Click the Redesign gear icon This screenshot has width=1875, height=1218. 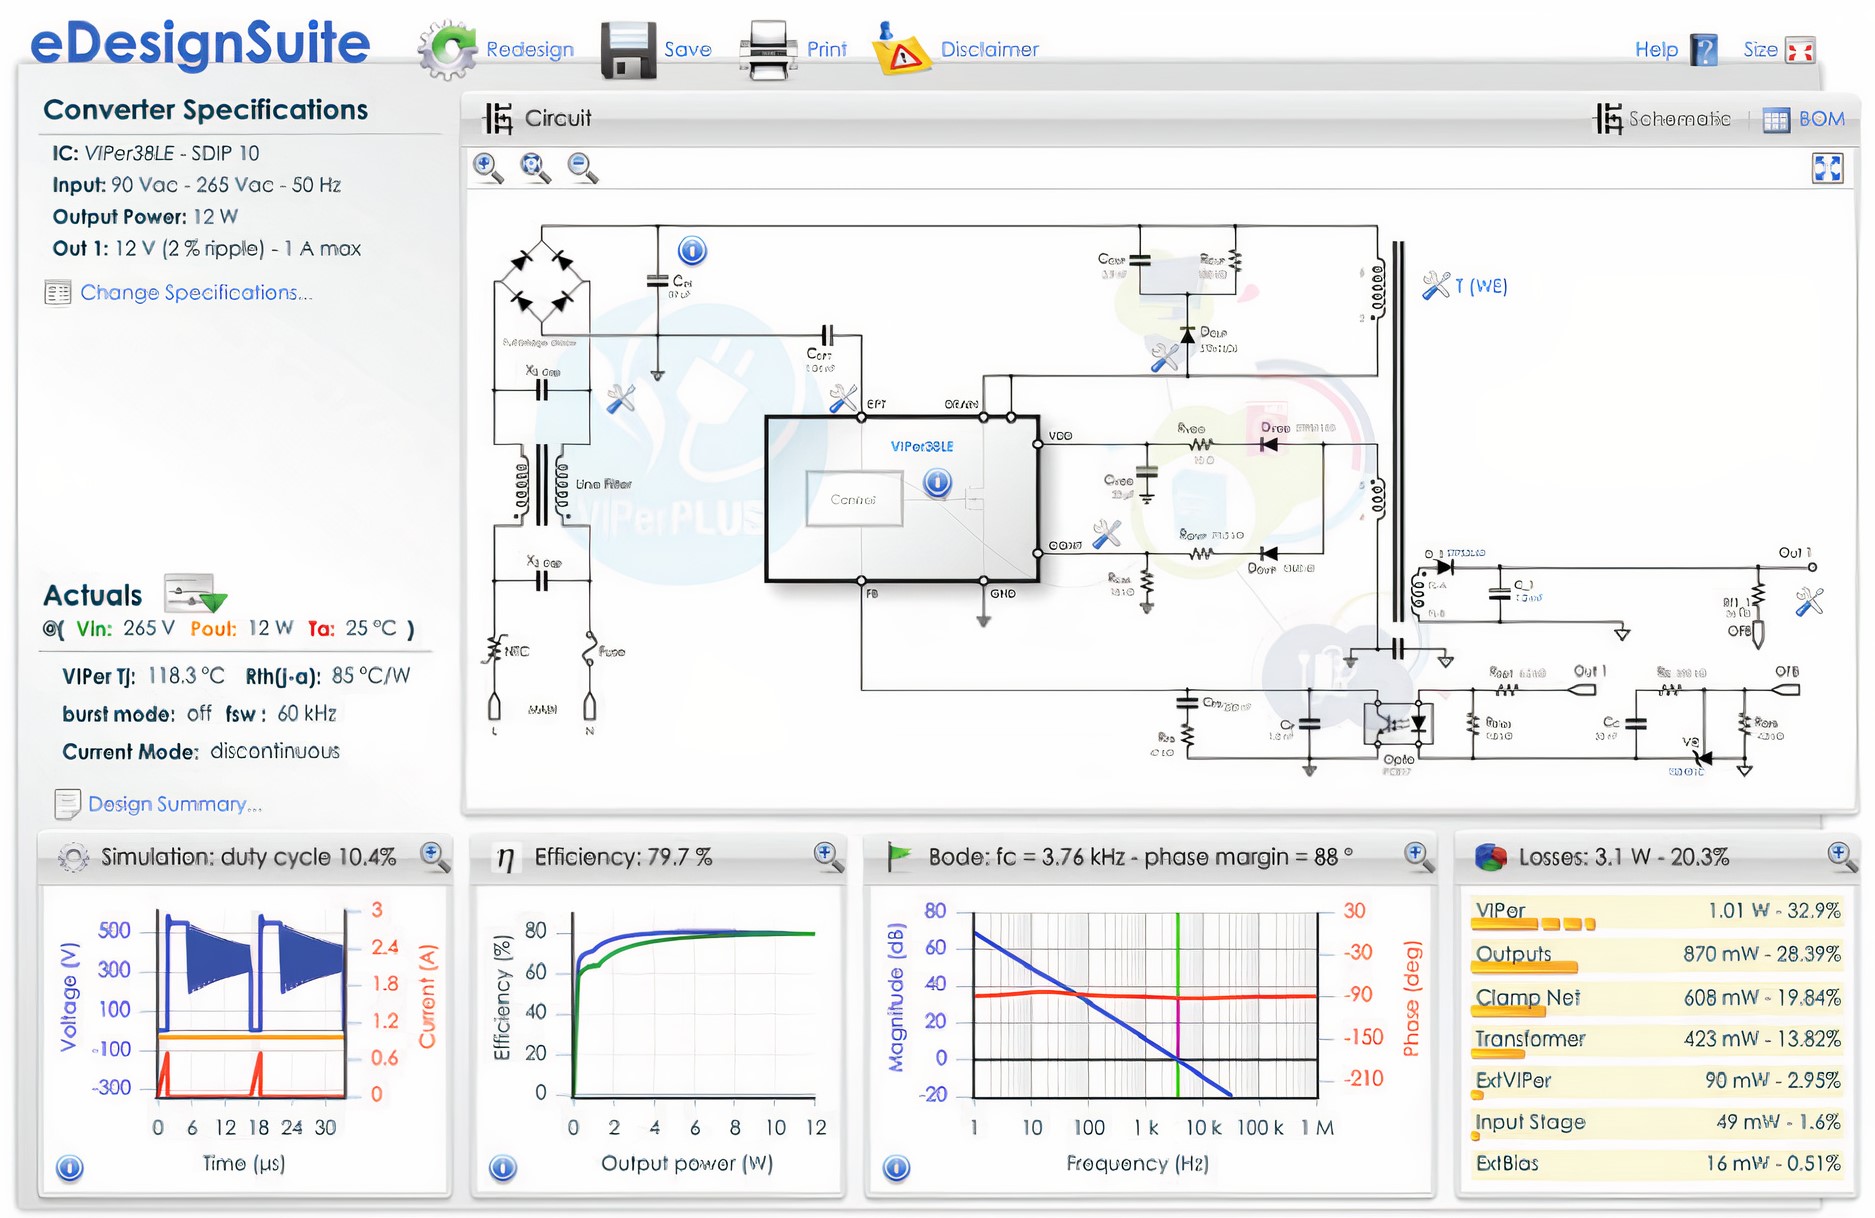tap(447, 49)
